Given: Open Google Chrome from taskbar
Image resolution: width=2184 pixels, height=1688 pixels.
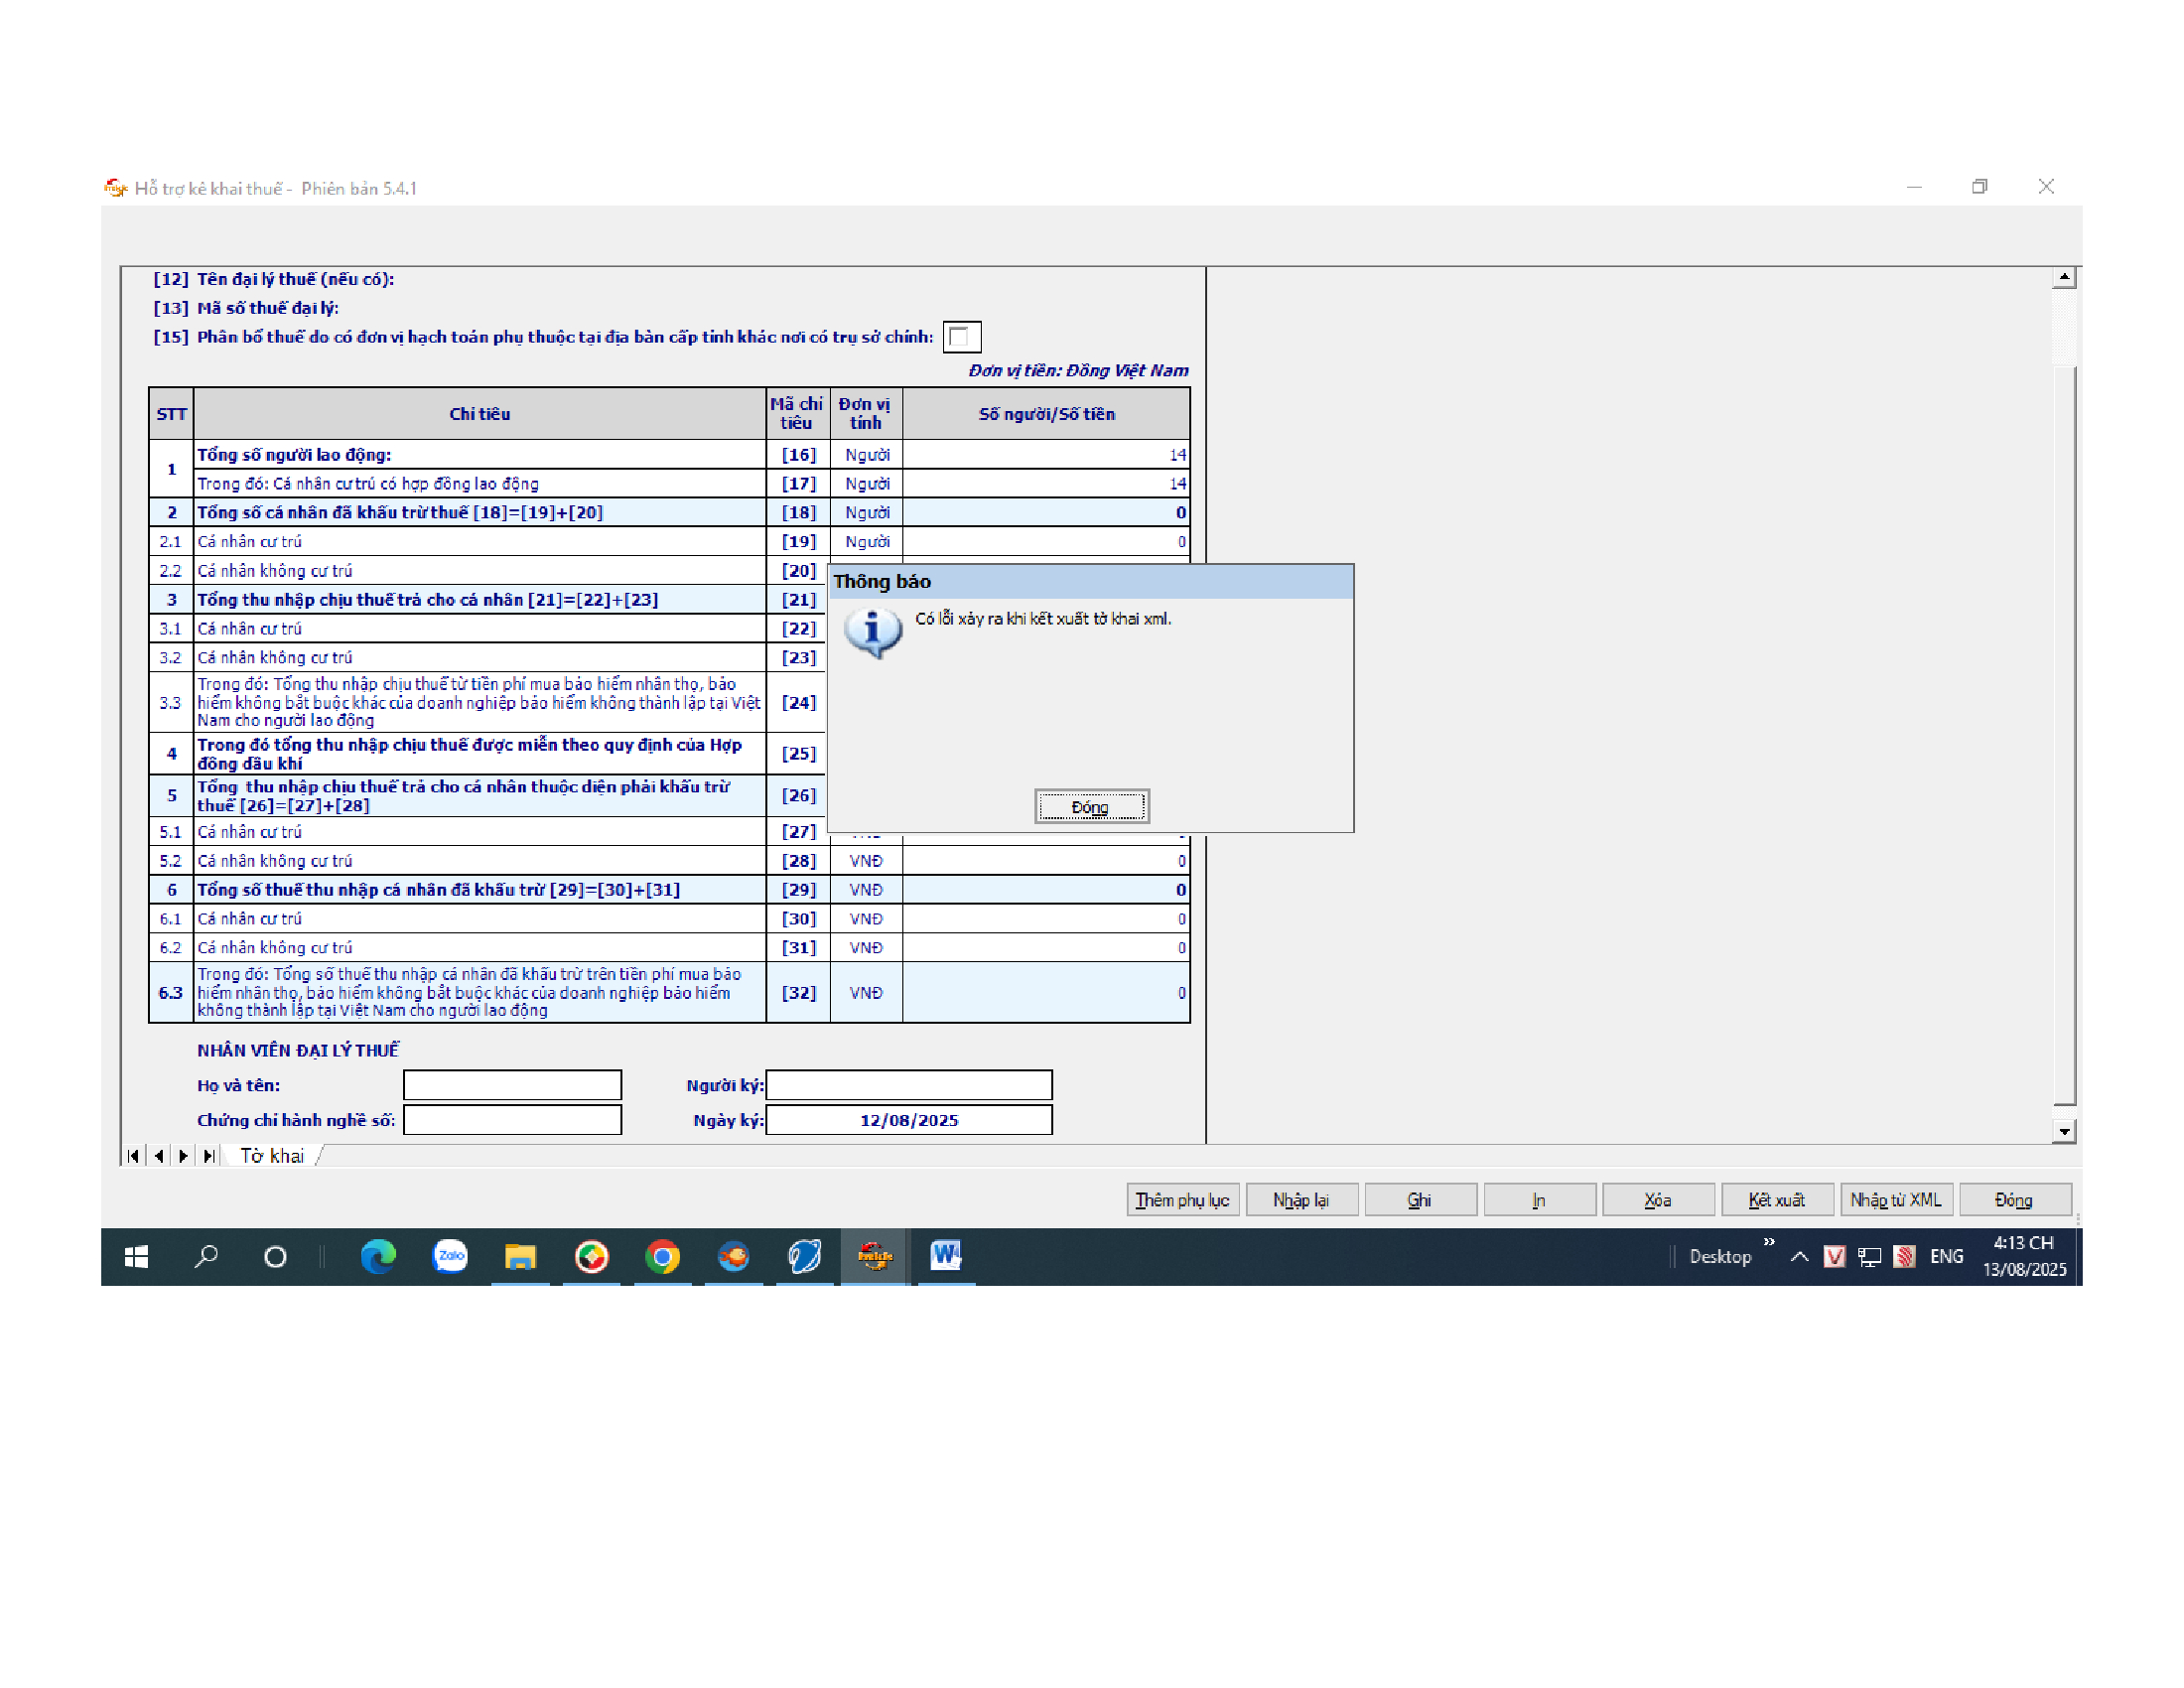Looking at the screenshot, I should [x=662, y=1256].
